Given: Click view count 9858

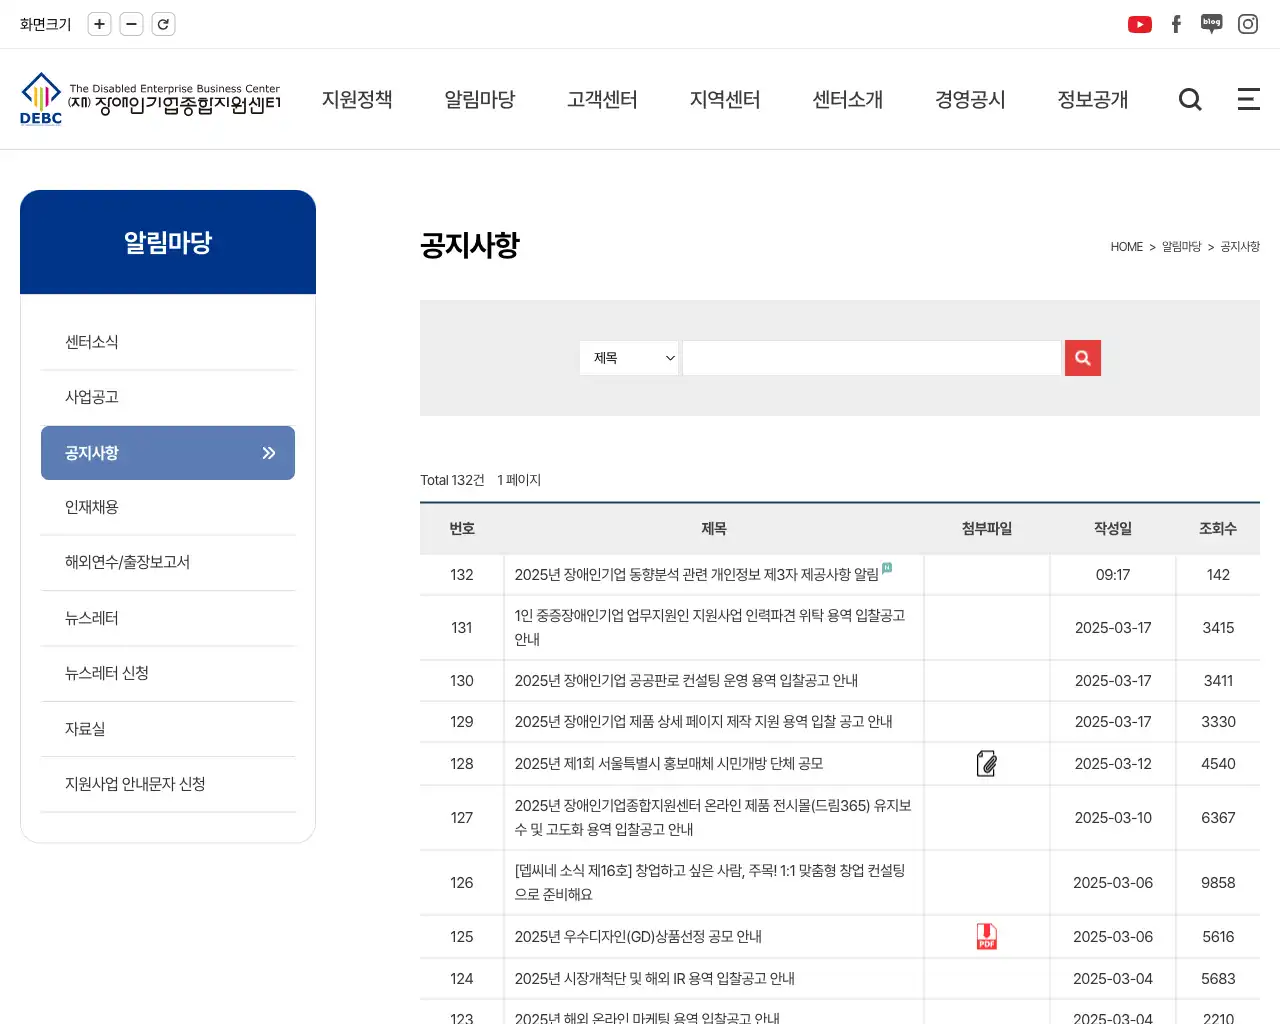Looking at the screenshot, I should coord(1218,883).
